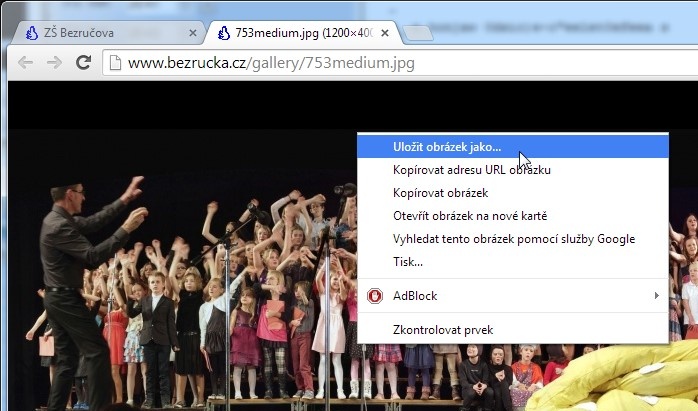Select 'Vyhledat tento obrázek pomocí služby Google'
The image size is (698, 411).
[x=513, y=239]
